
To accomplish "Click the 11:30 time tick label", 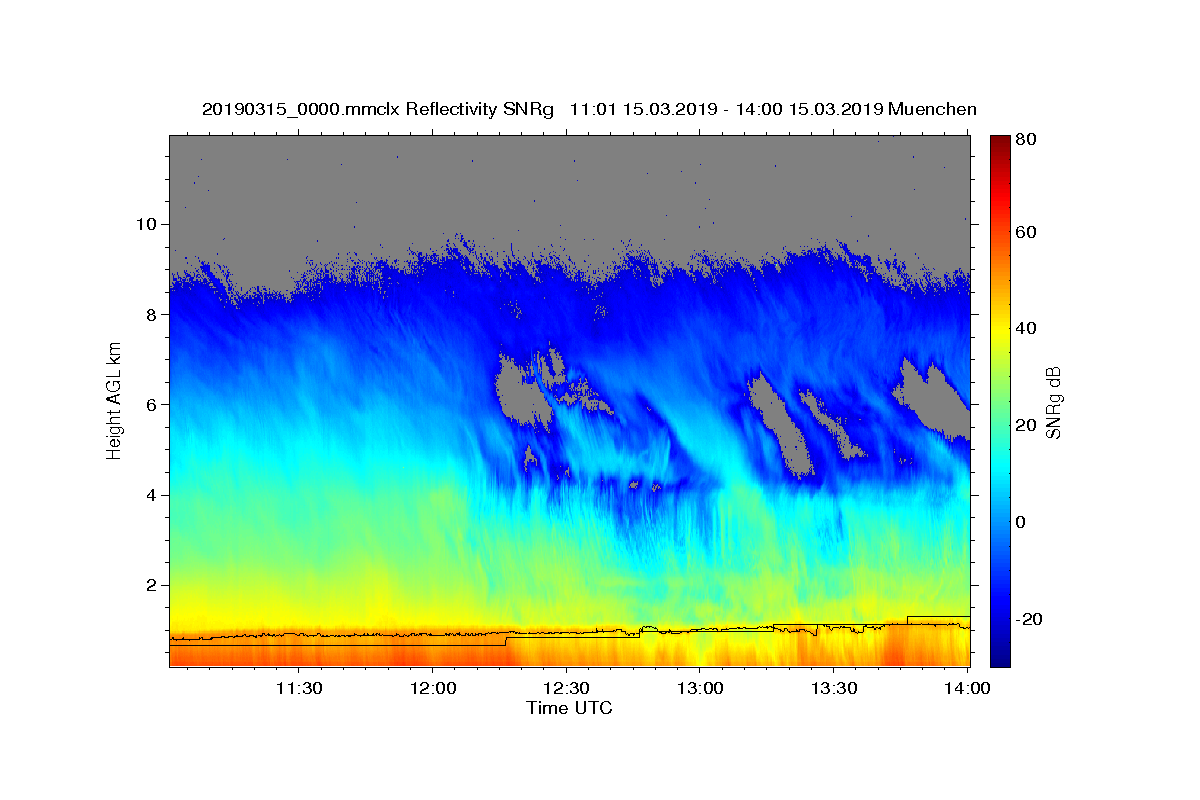I will point(298,688).
